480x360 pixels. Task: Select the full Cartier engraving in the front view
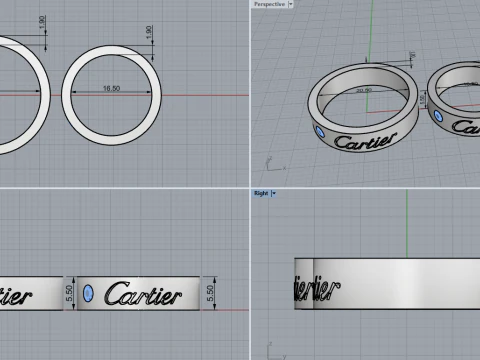143,294
